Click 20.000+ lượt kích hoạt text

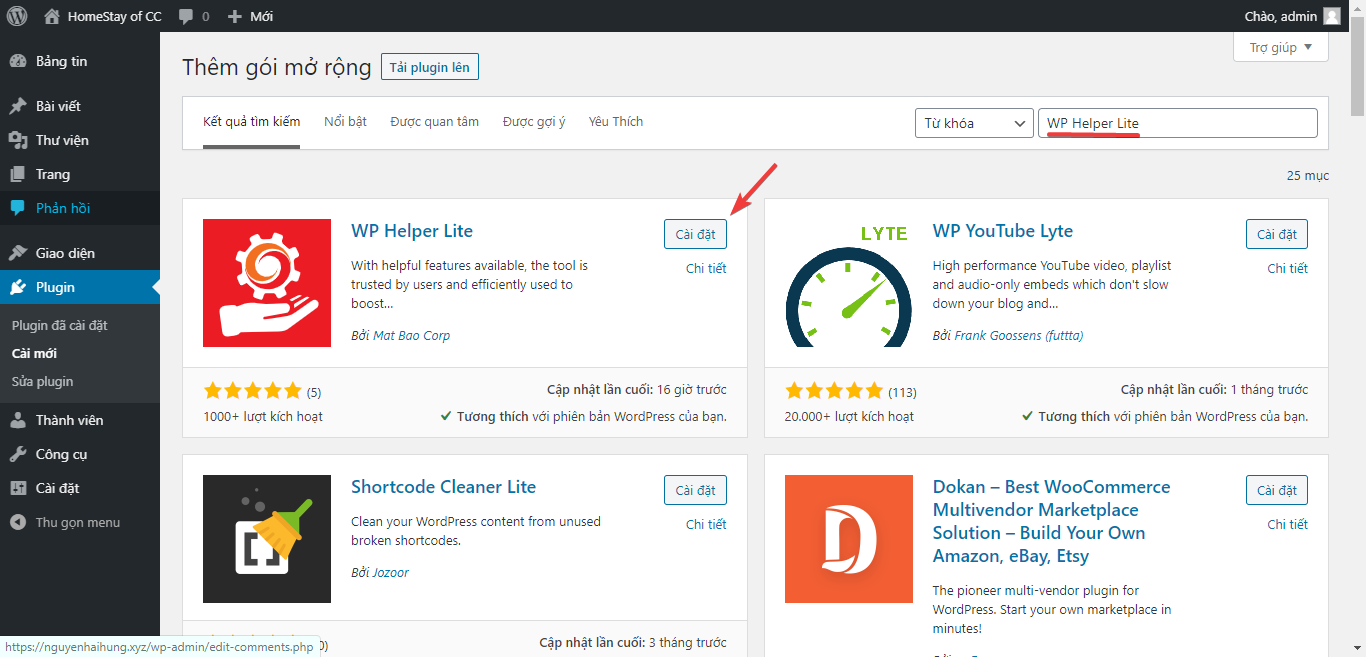click(x=849, y=416)
